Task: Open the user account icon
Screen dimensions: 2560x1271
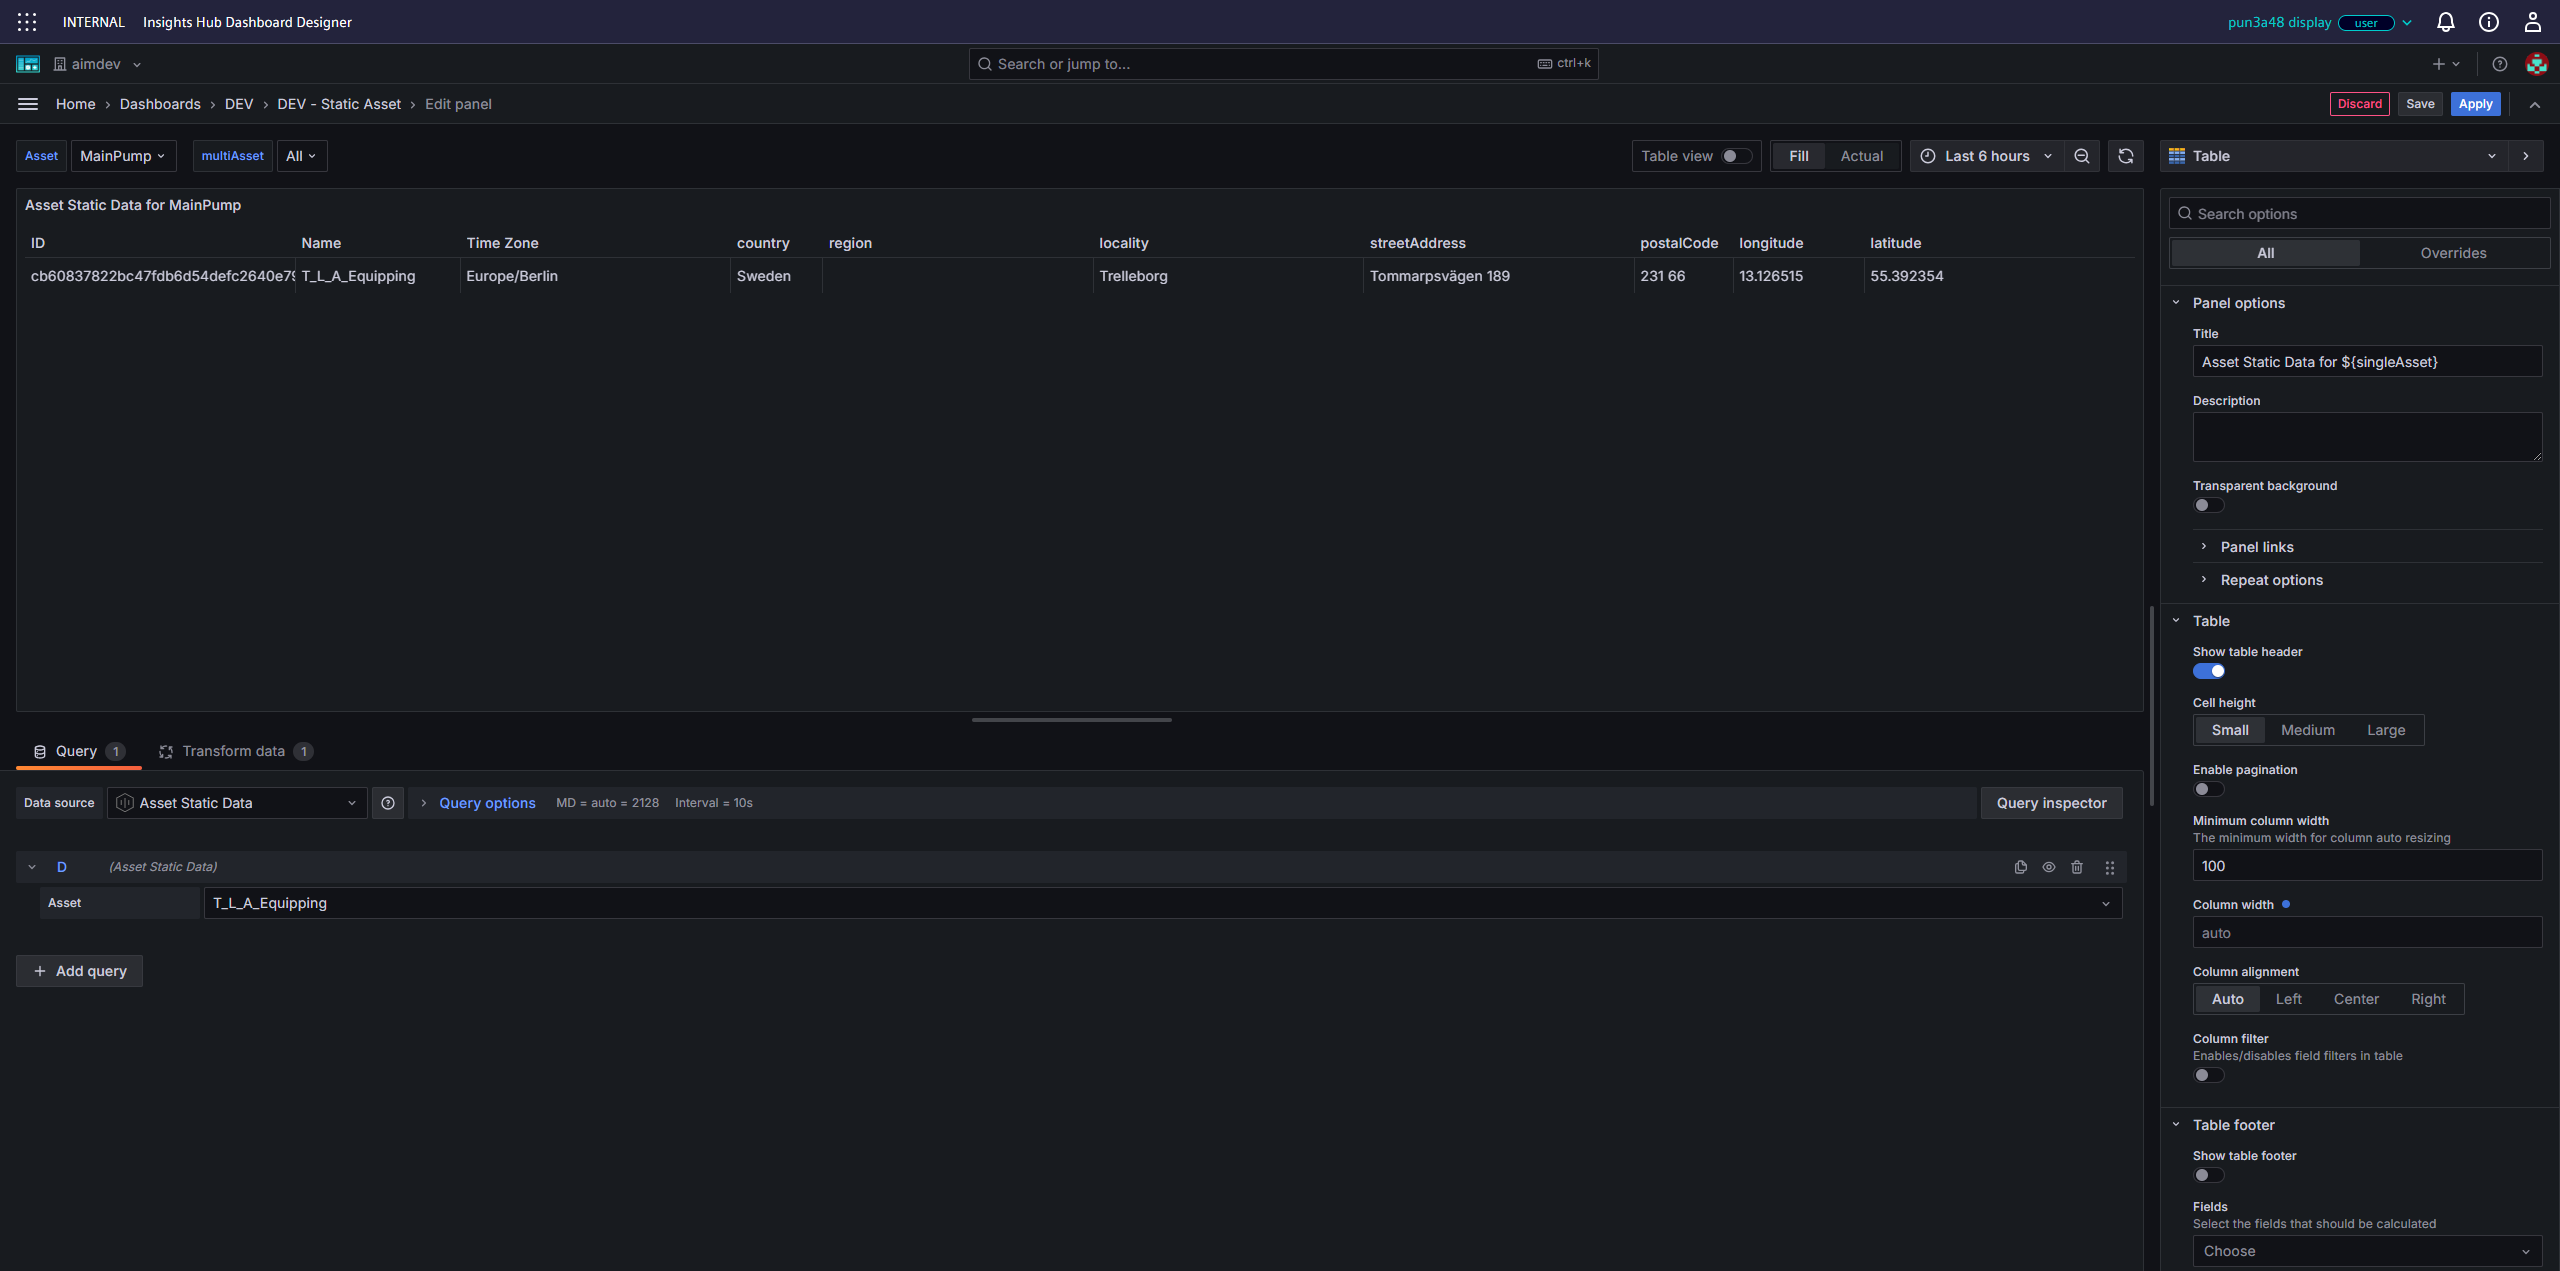Action: [x=2532, y=22]
